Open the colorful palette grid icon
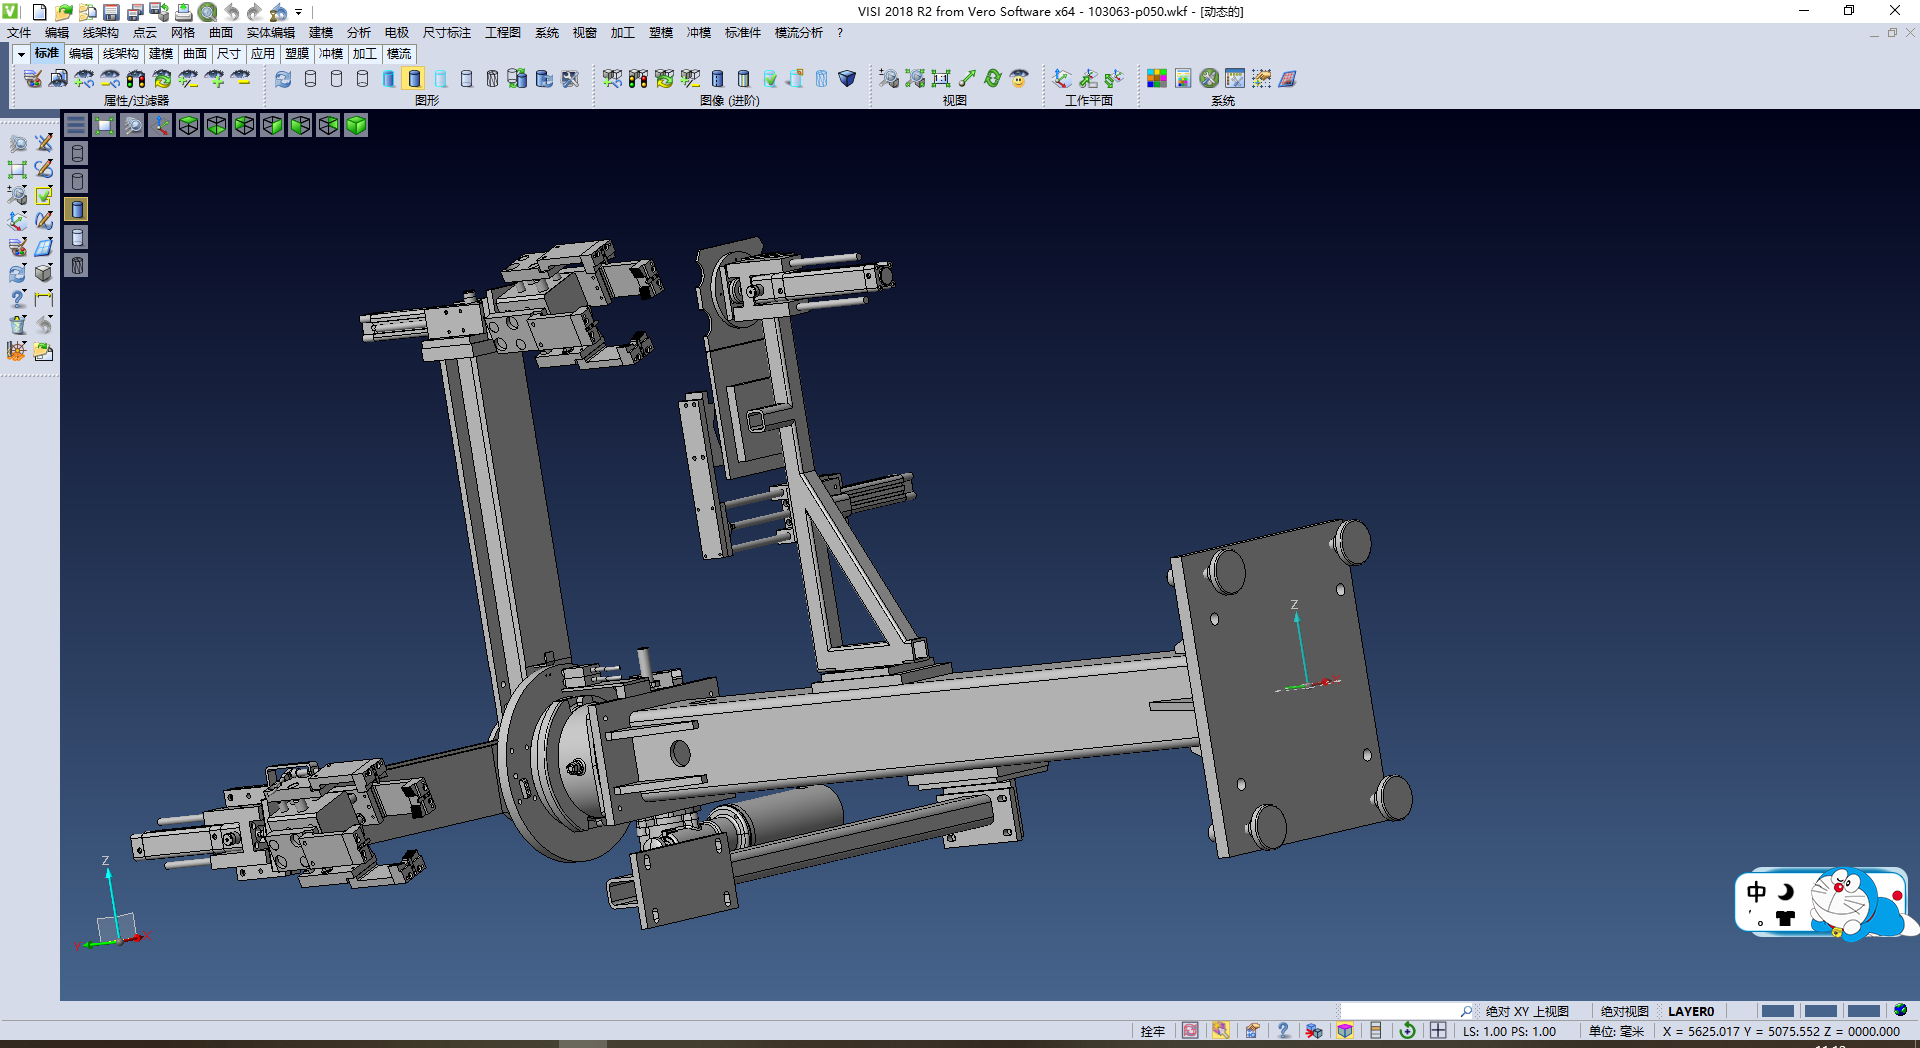Screen dimensions: 1920x1048 (x=1157, y=79)
